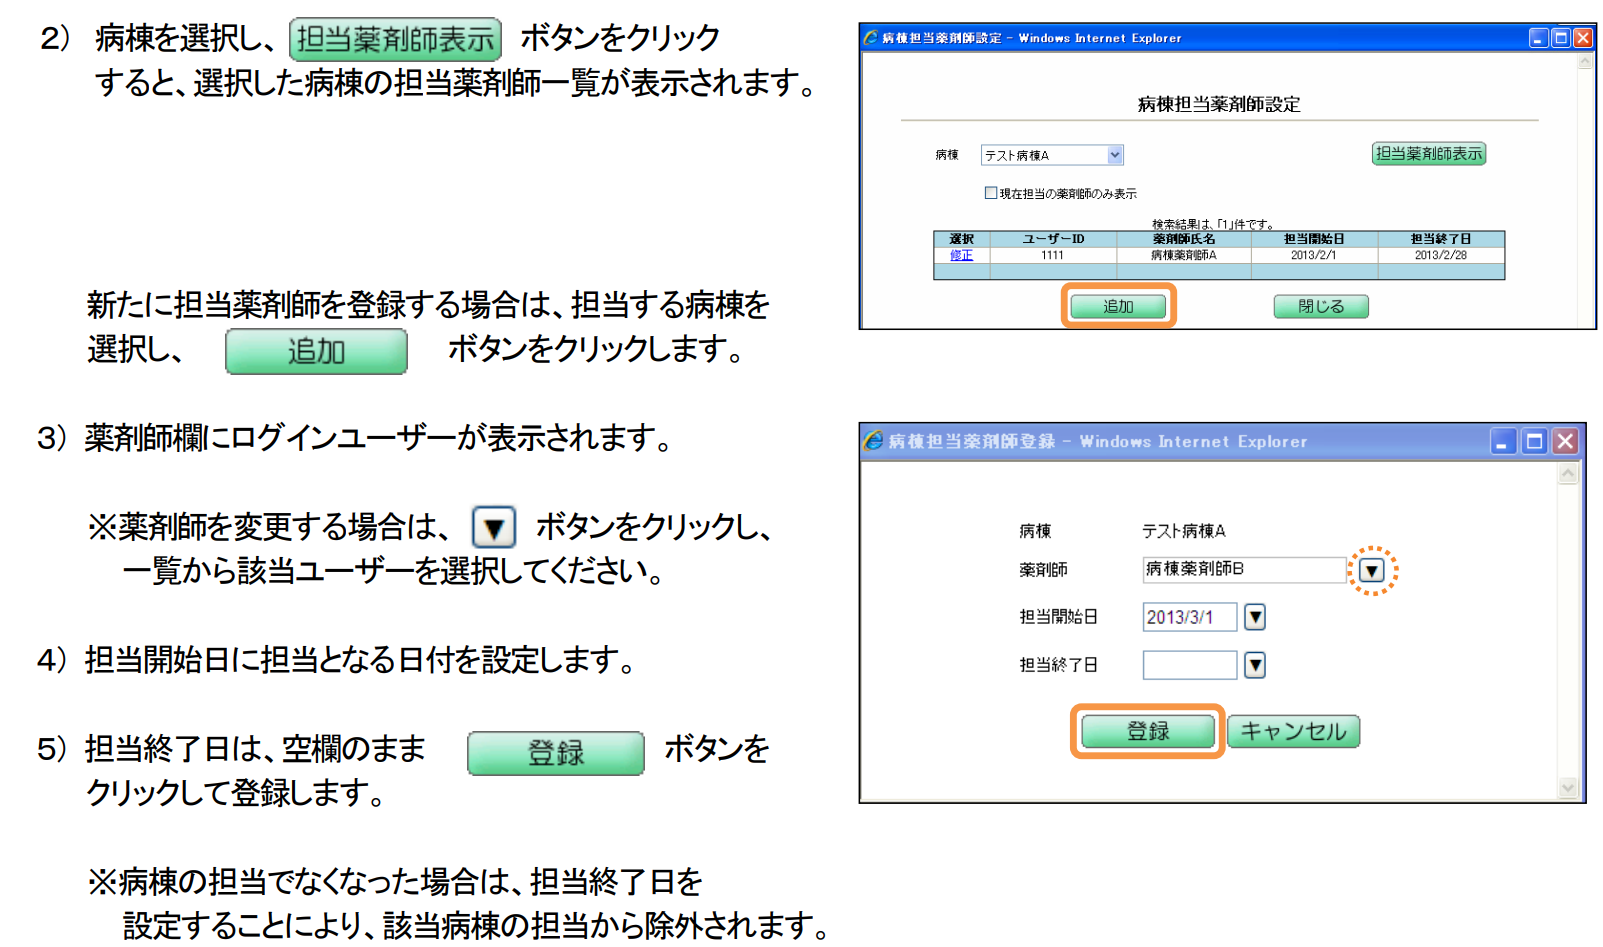Image resolution: width=1603 pixels, height=947 pixels.
Task: Open the 病棟 dropdown showing テスト病棟A
Action: pyautogui.click(x=1115, y=155)
